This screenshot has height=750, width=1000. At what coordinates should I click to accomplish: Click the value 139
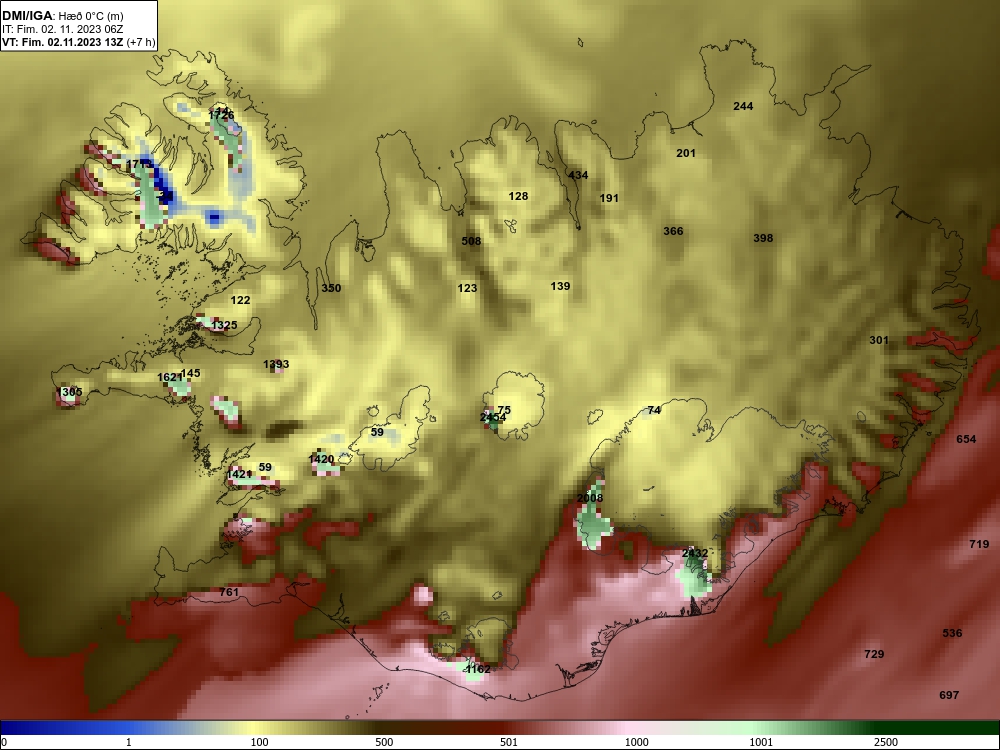560,286
